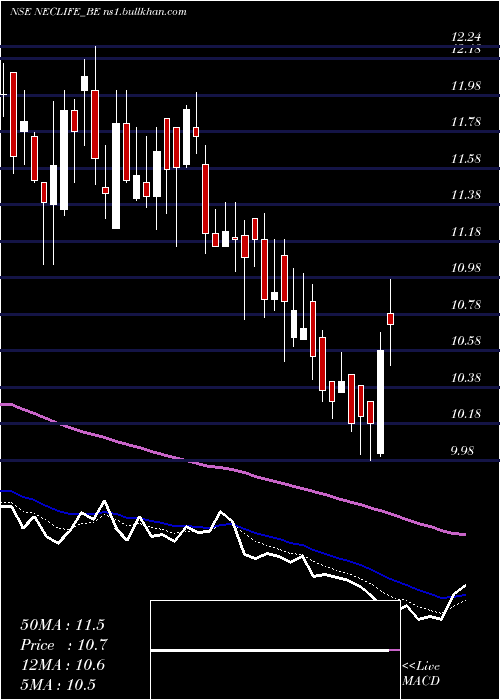Click the Price : 10.7 readout

64,645
